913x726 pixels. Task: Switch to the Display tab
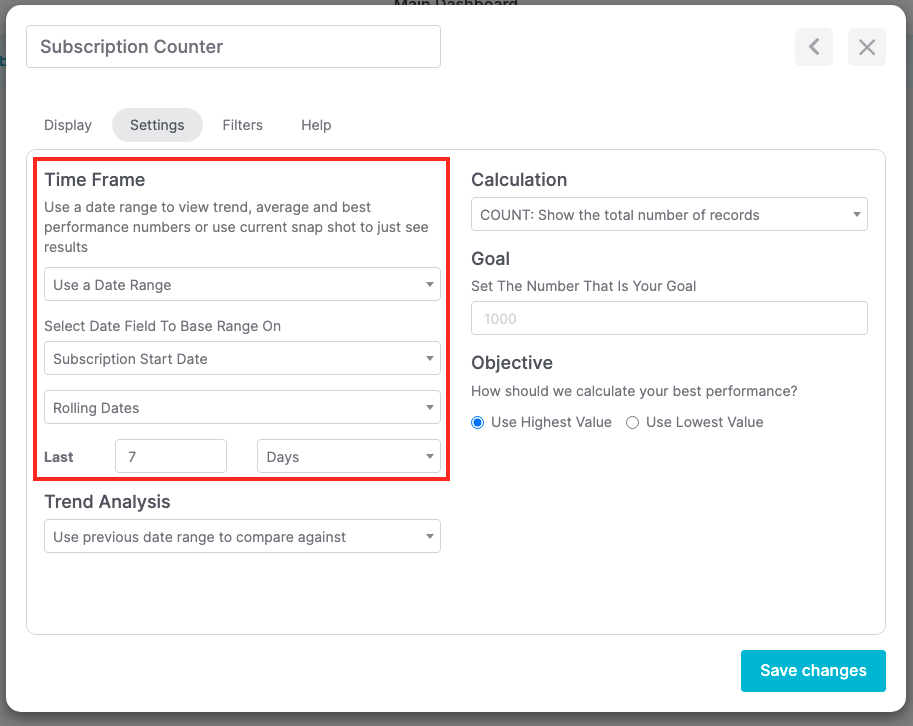point(67,125)
